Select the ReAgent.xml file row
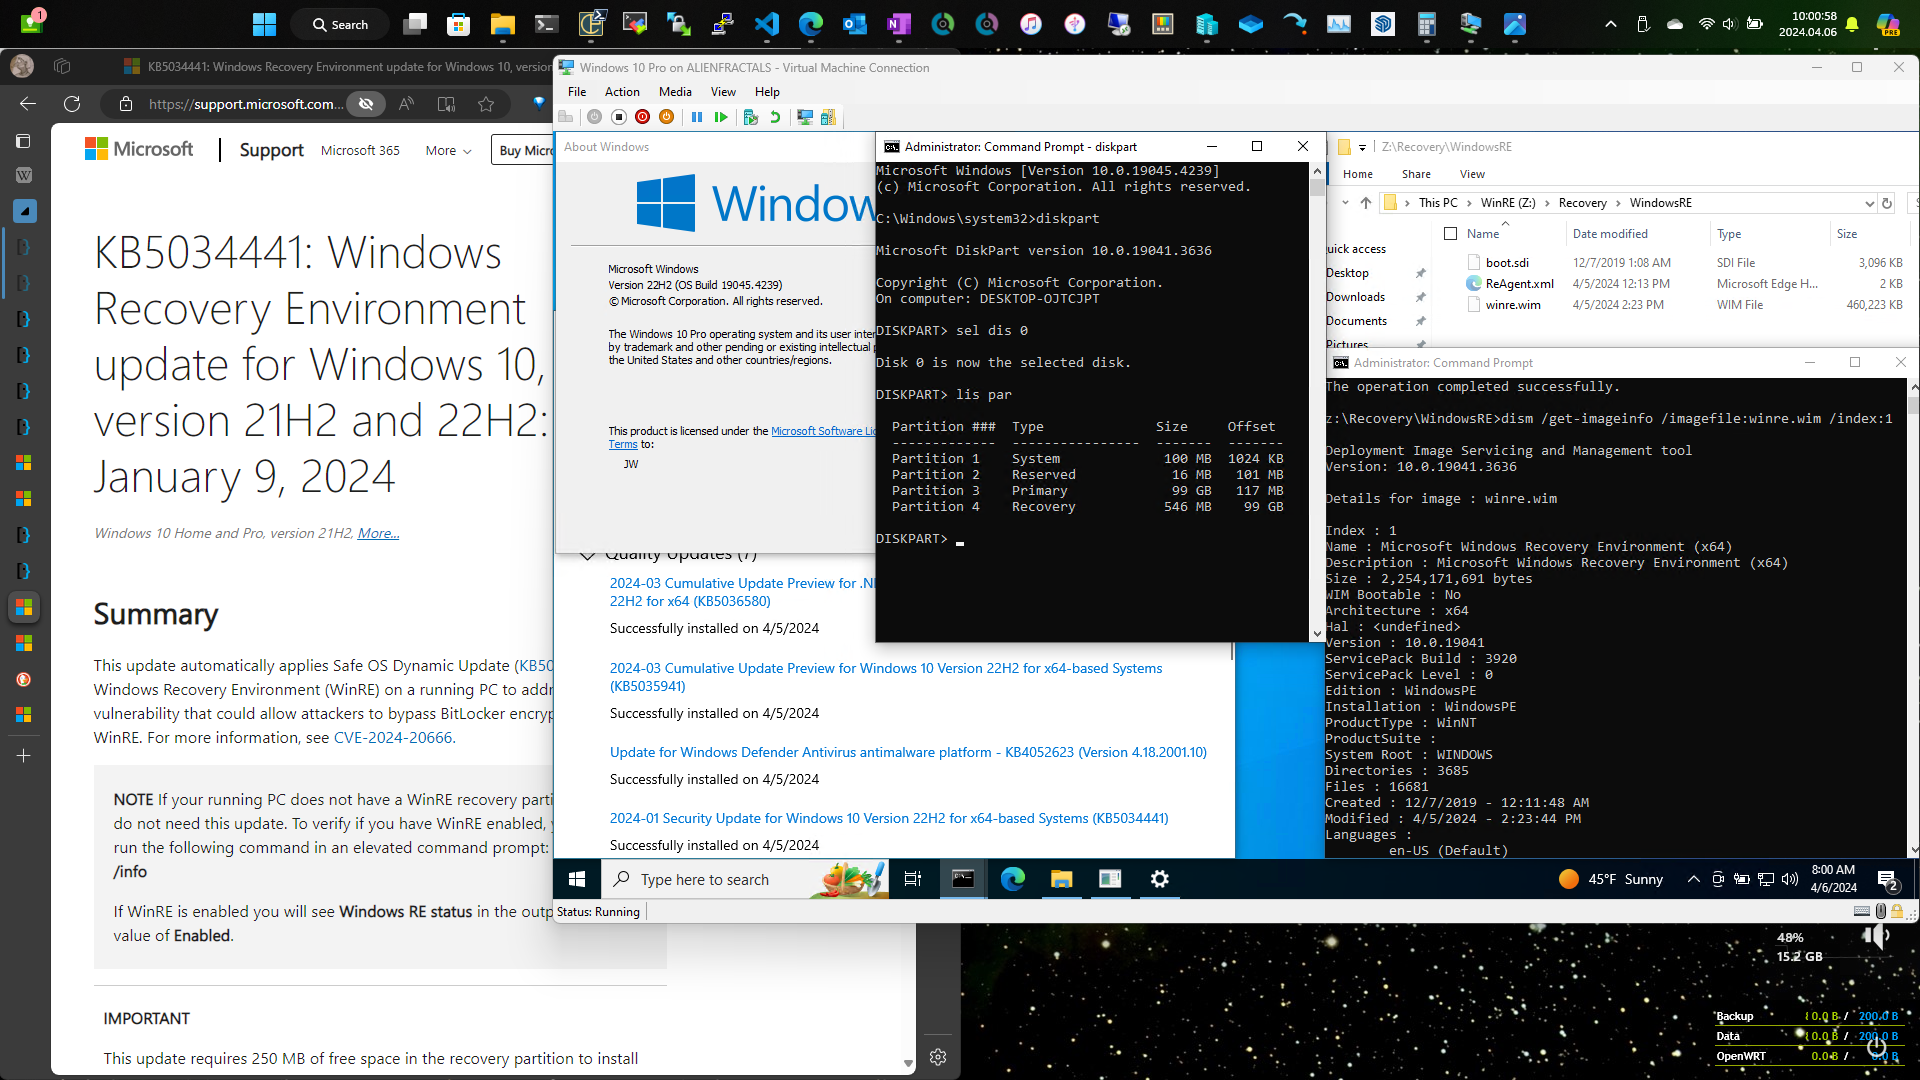 tap(1683, 284)
